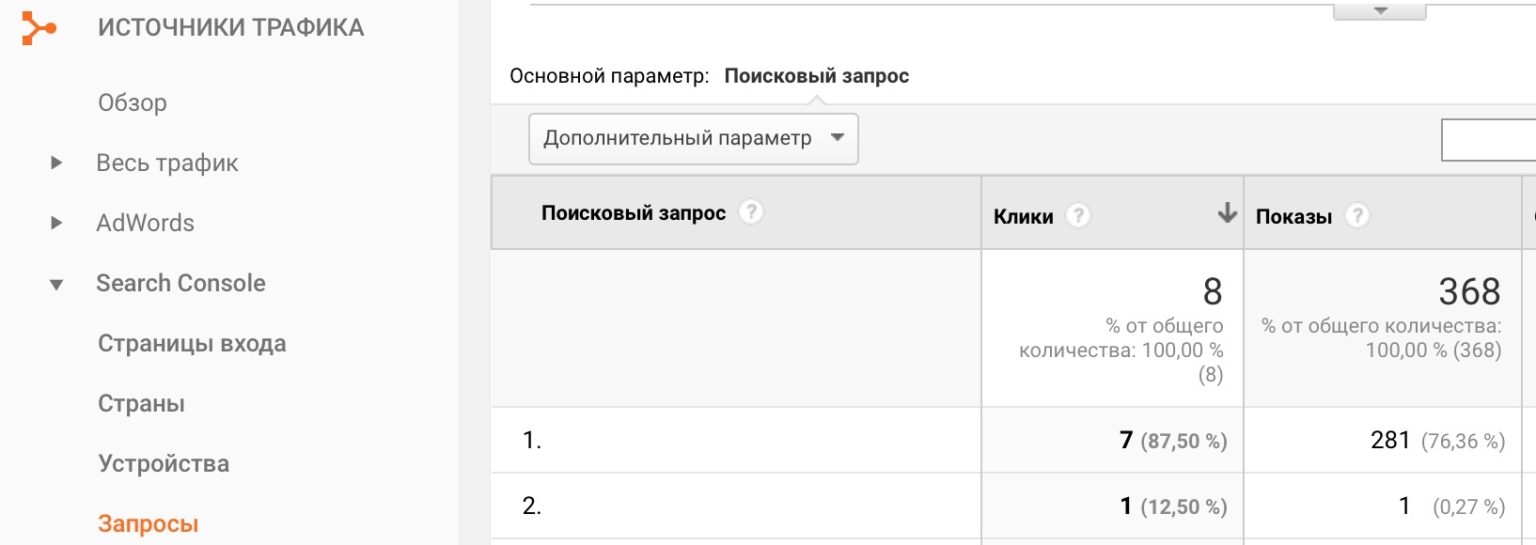Click help icon next to Клики
This screenshot has width=1536, height=545.
(x=1078, y=215)
